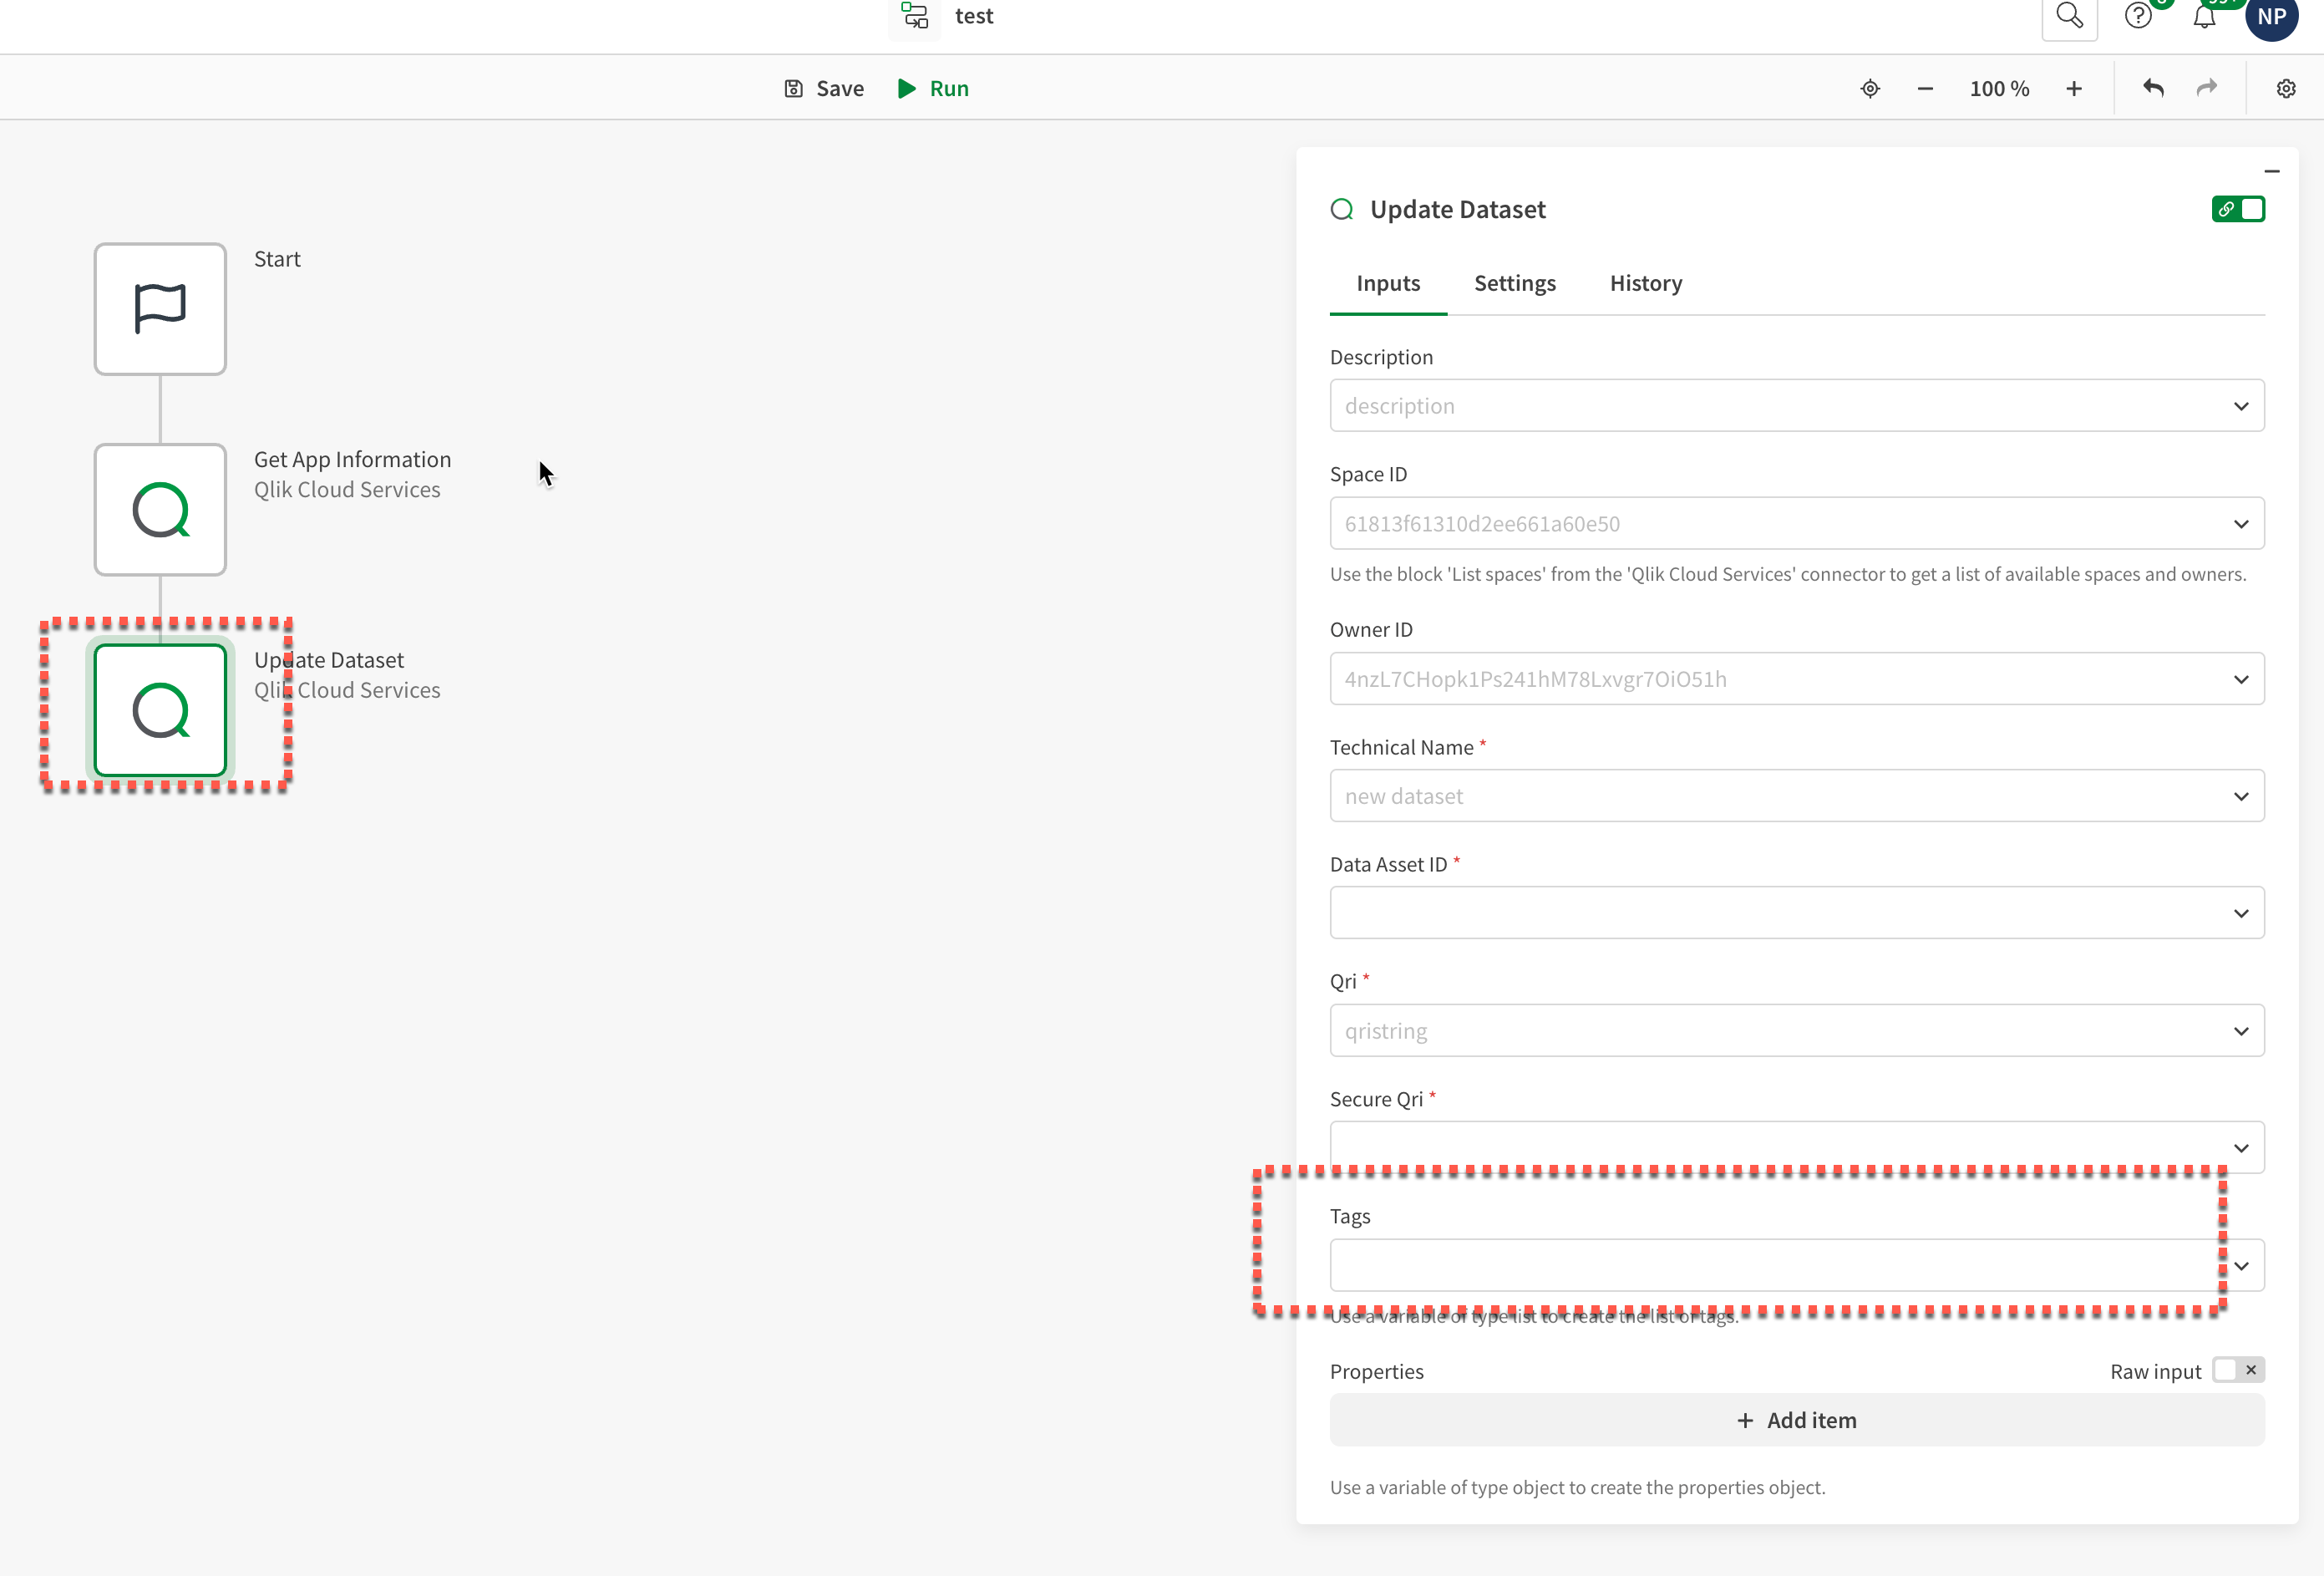Image resolution: width=2324 pixels, height=1576 pixels.
Task: Click the automation icon beside the test title
Action: (x=914, y=16)
